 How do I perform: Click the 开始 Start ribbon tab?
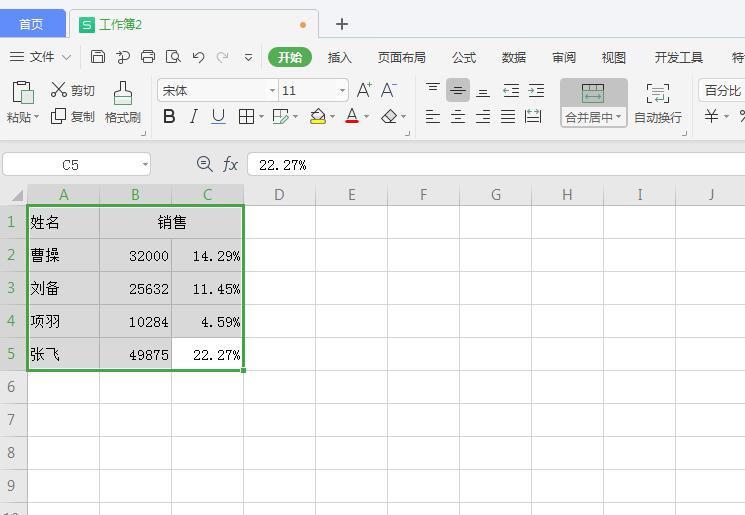pyautogui.click(x=290, y=57)
